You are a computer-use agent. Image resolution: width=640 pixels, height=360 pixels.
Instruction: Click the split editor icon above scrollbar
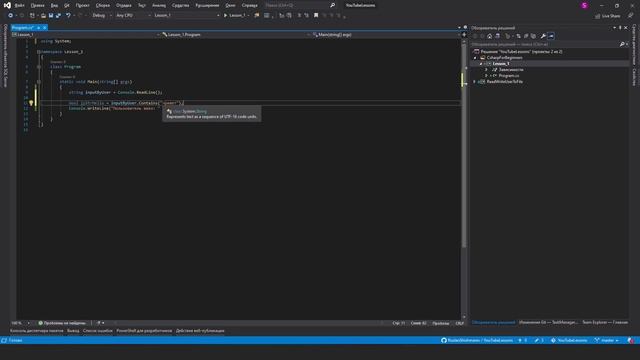(464, 35)
